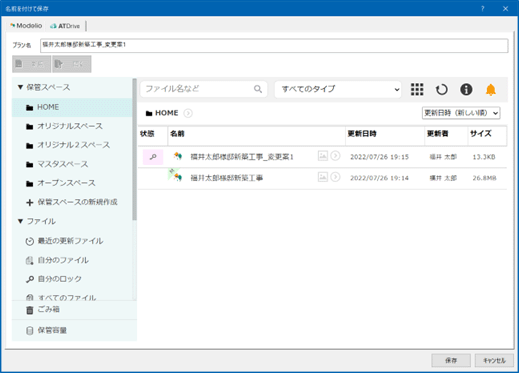Click the search magnifier icon

258,89
